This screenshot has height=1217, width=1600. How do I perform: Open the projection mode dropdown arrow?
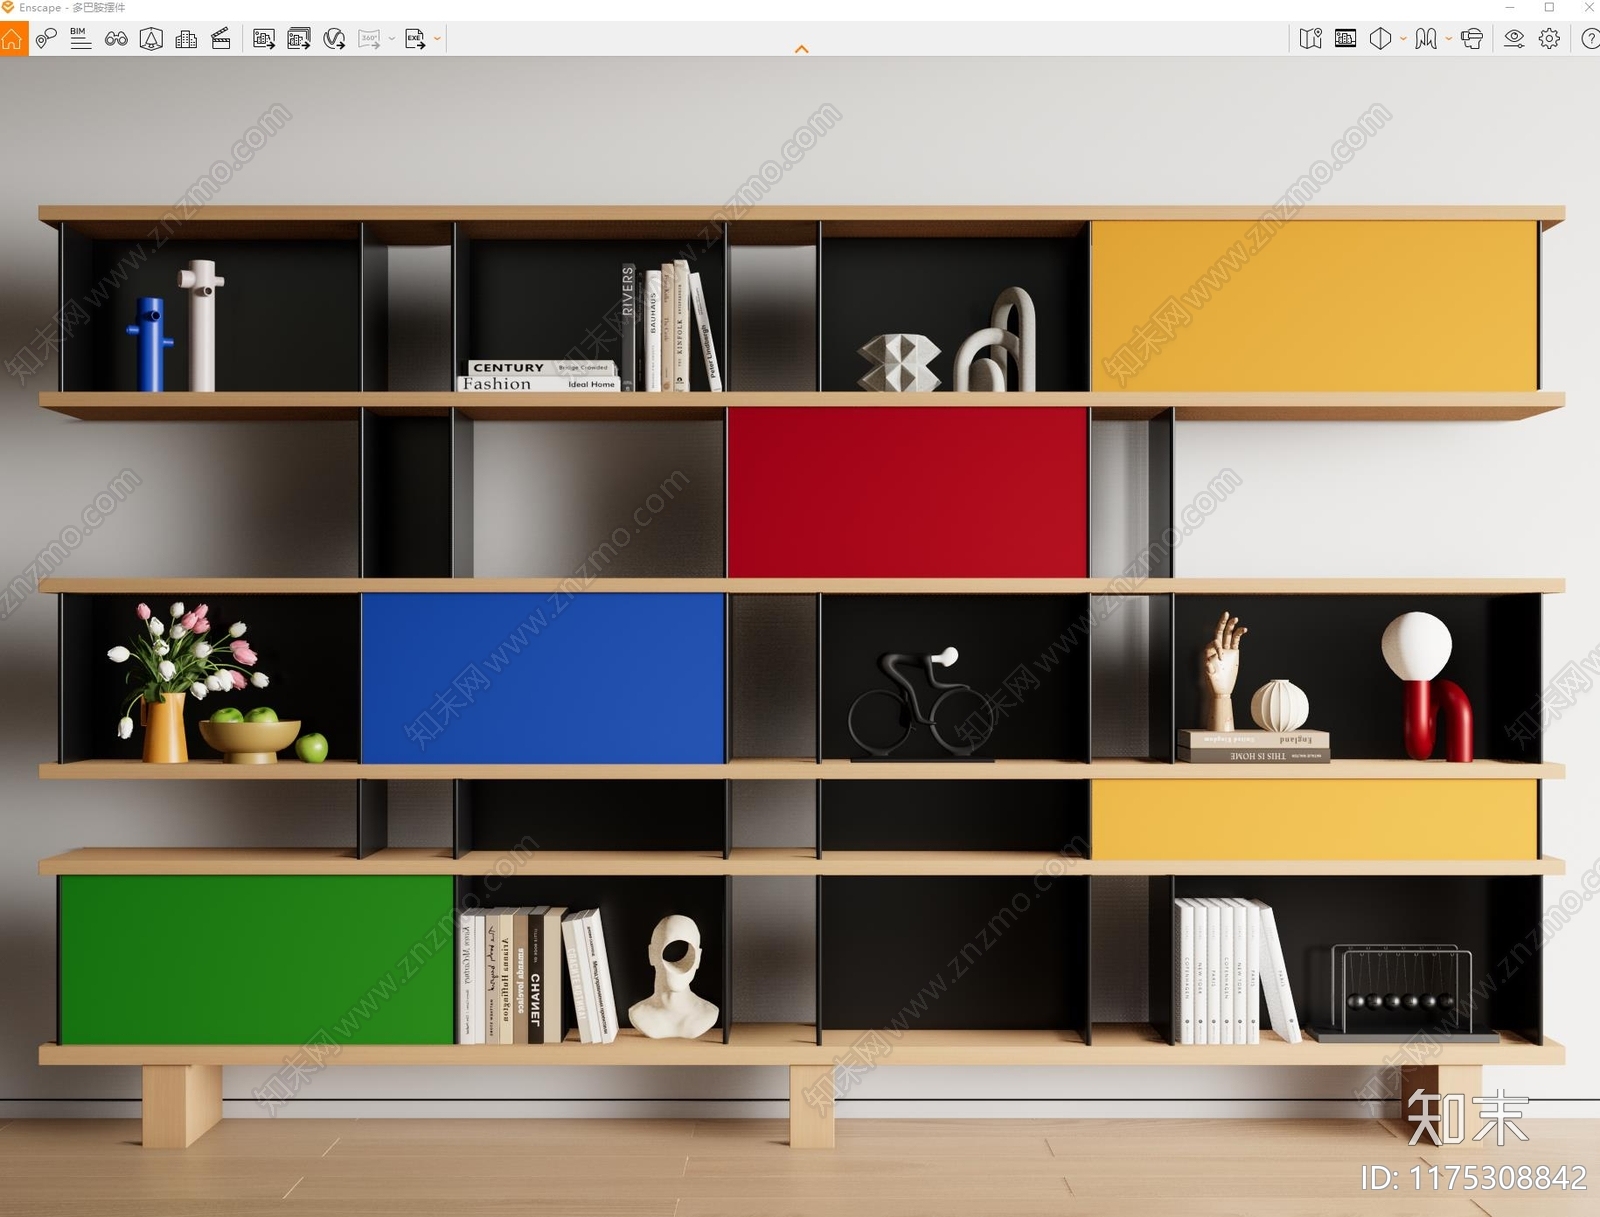click(1403, 39)
